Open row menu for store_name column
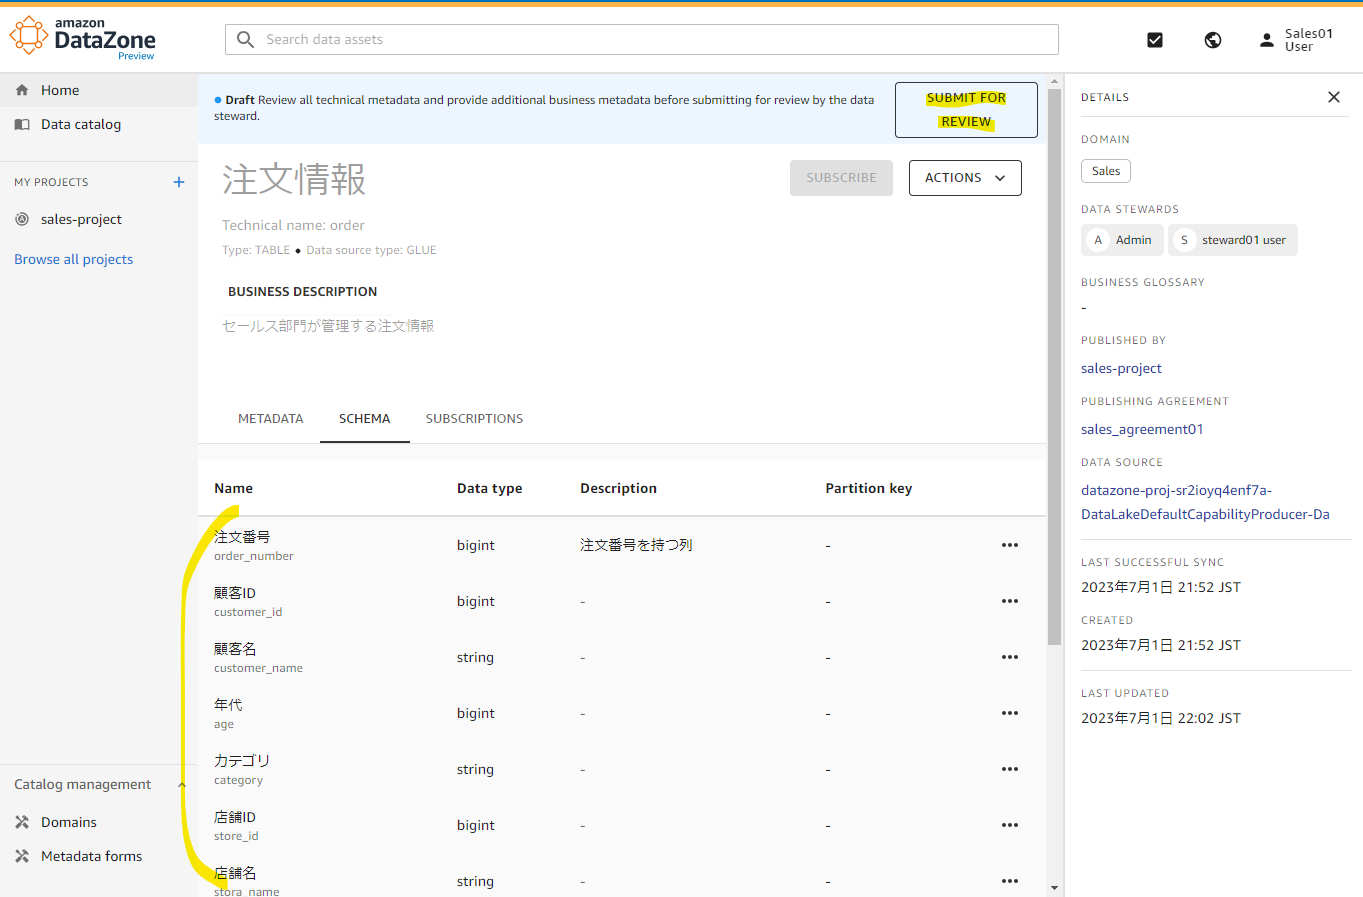1363x897 pixels. pos(1010,881)
